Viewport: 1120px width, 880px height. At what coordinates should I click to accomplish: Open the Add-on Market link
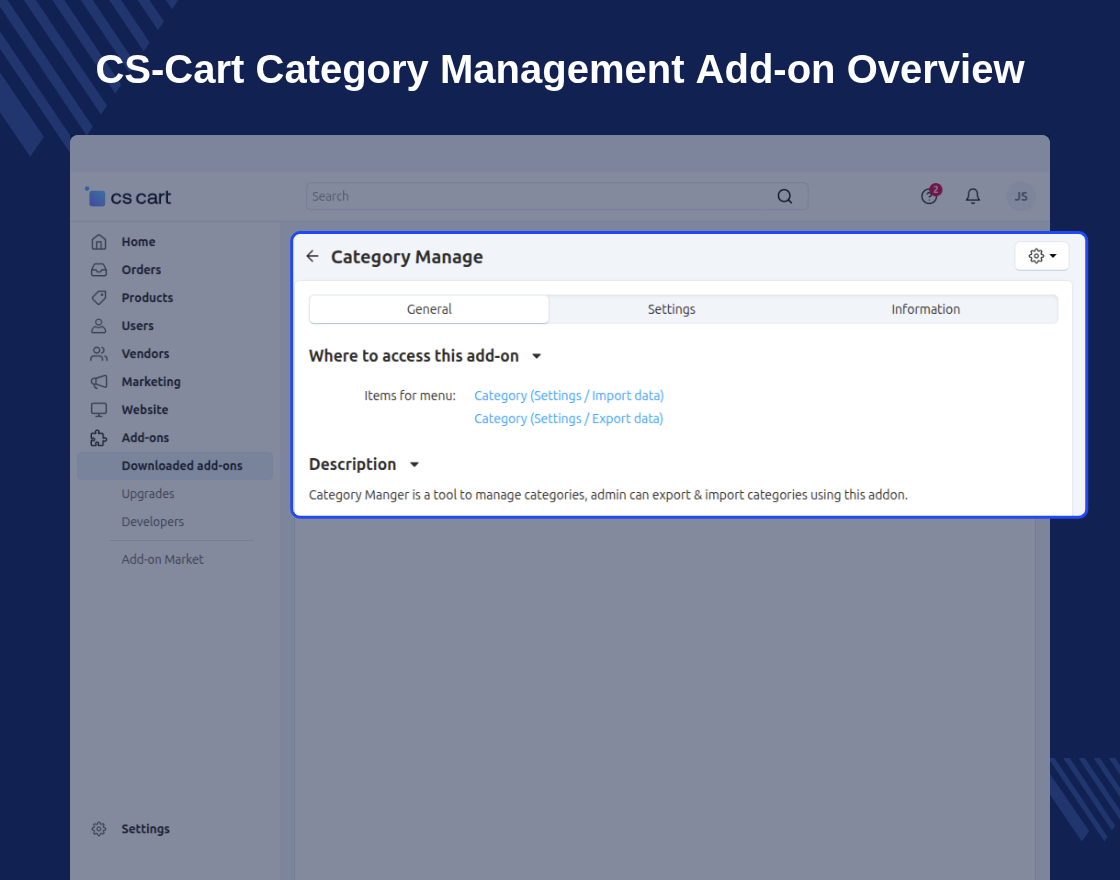point(162,559)
